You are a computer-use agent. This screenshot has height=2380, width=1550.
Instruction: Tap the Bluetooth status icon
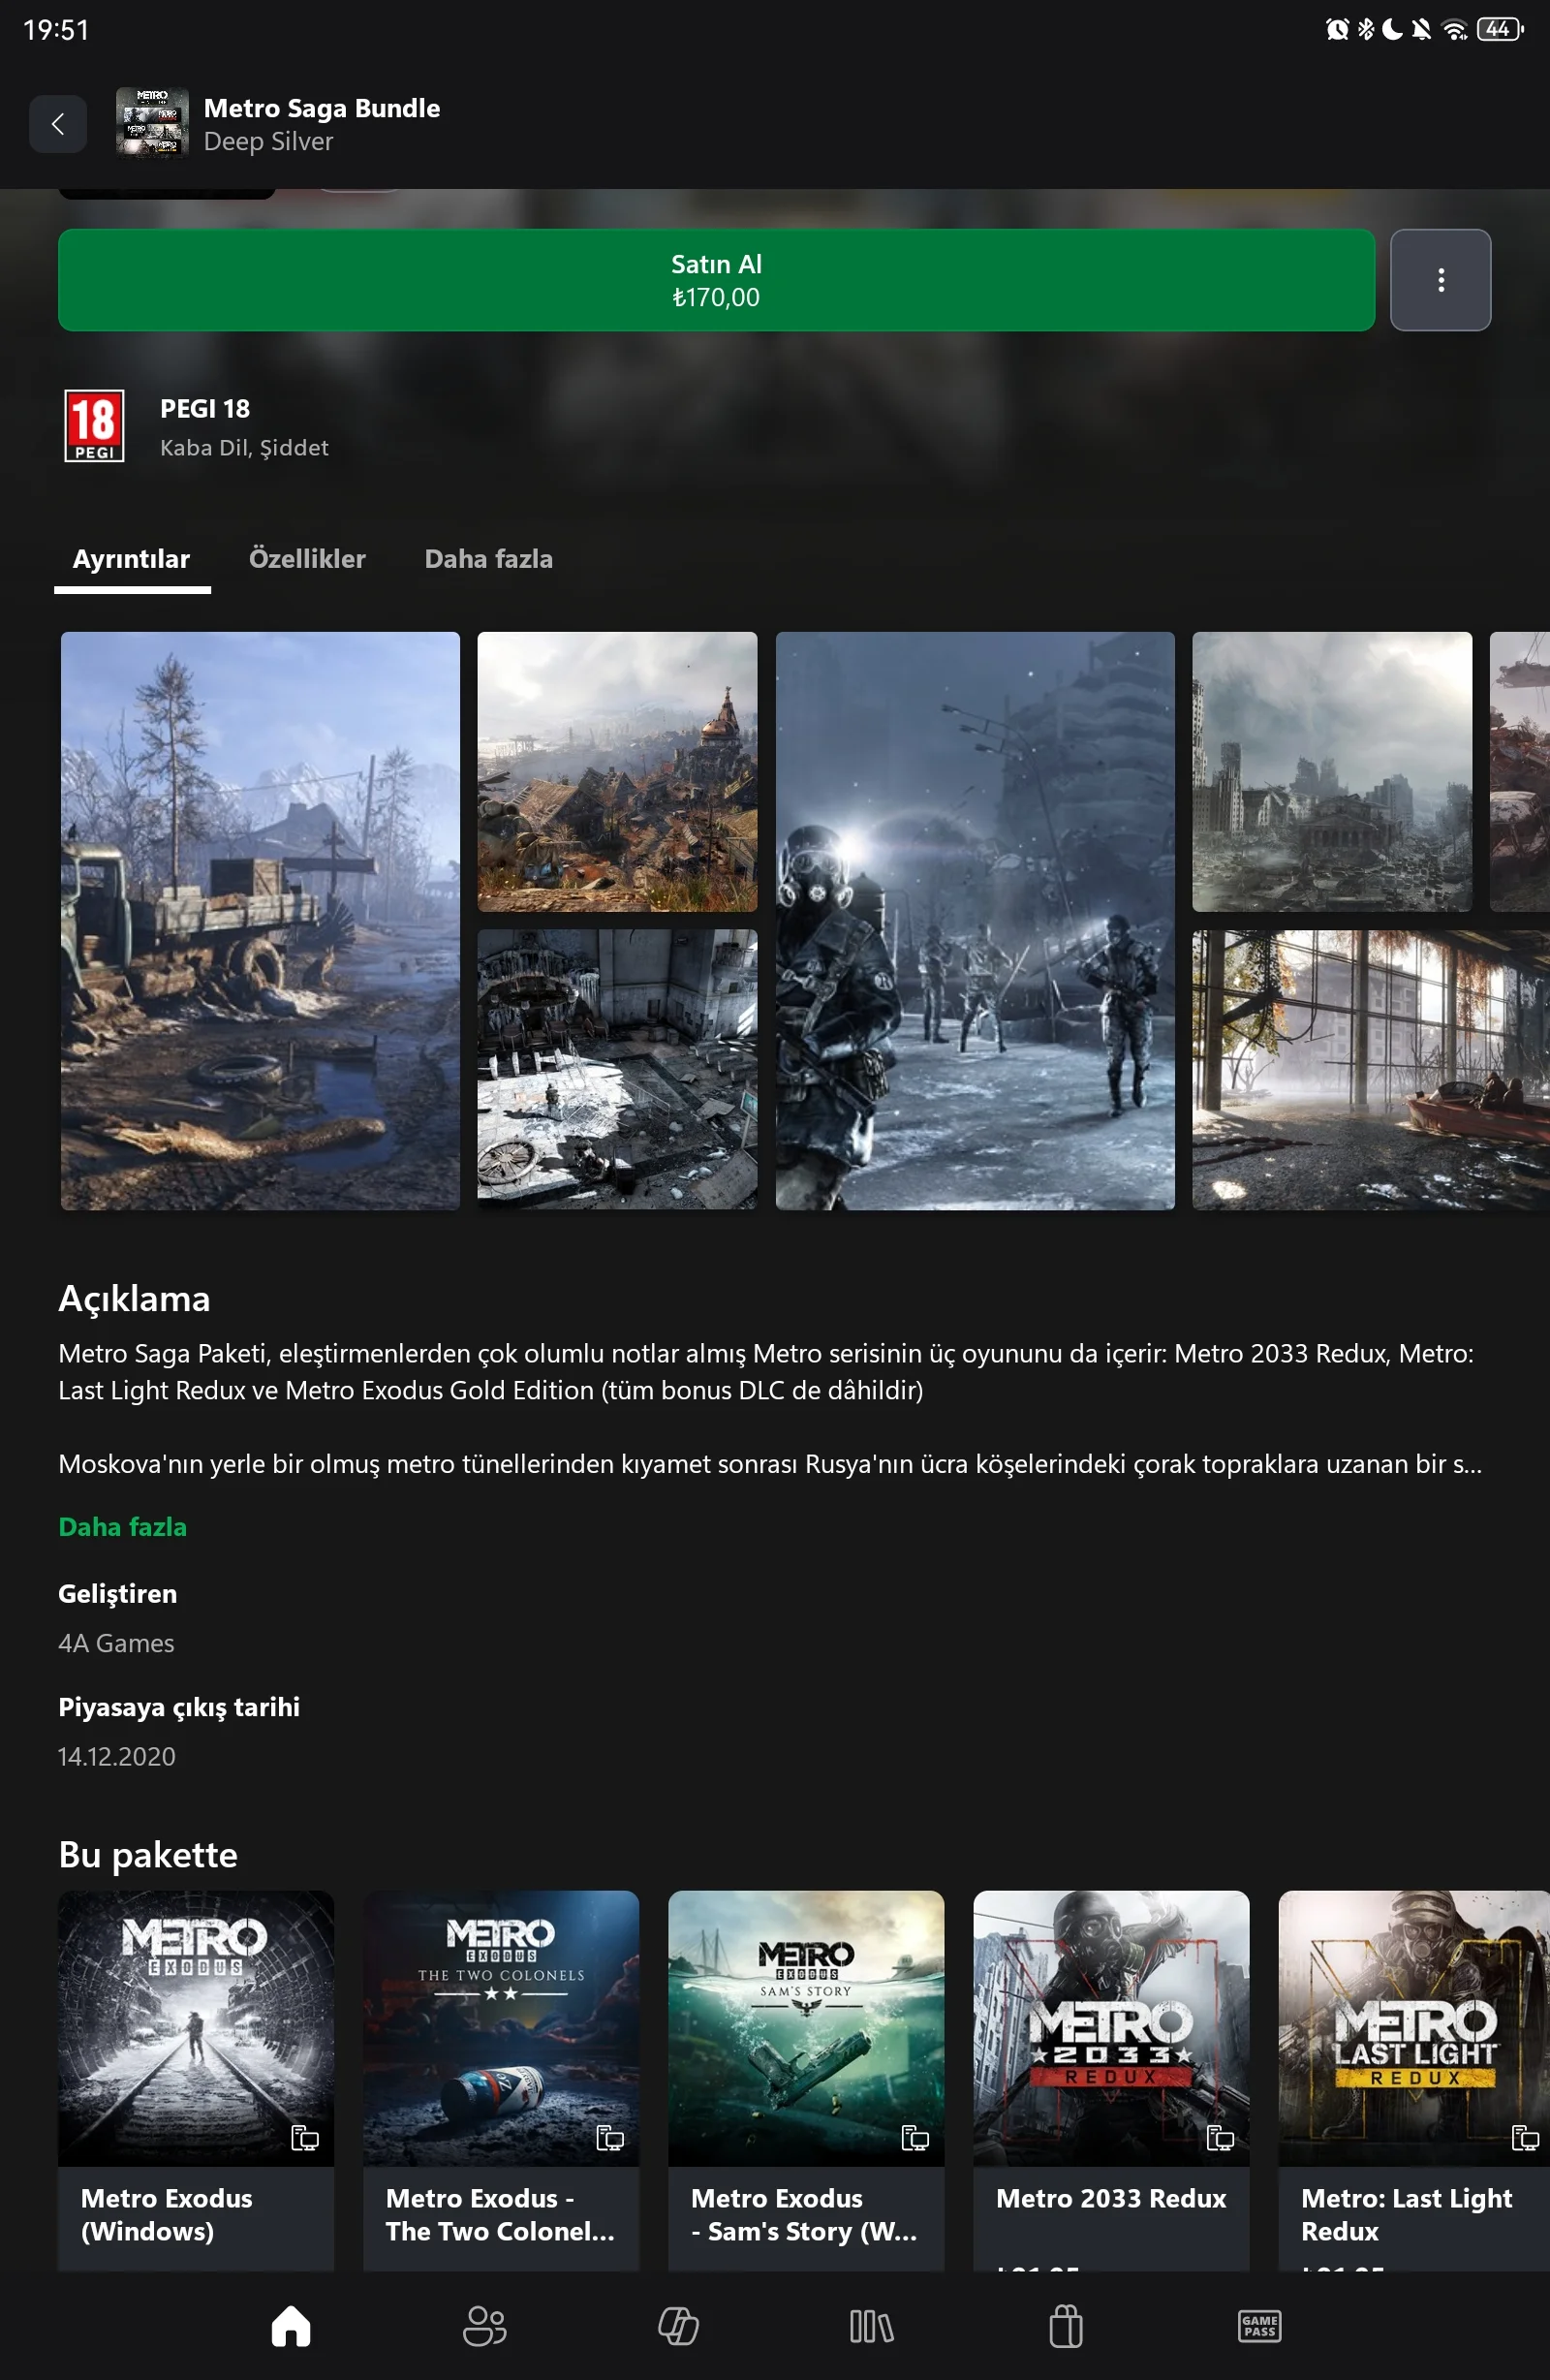tap(1366, 30)
